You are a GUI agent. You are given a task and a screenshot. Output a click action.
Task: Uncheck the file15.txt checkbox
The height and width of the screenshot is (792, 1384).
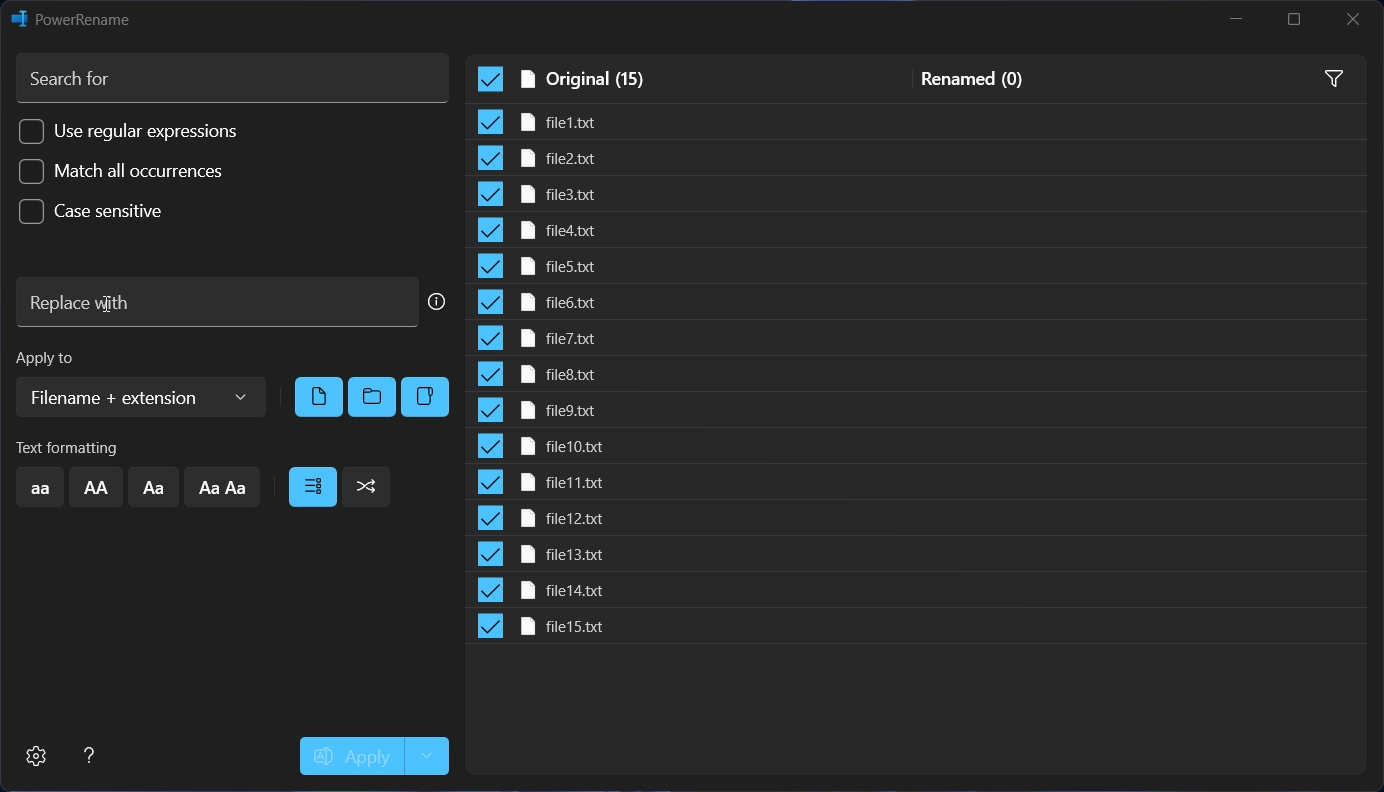coord(490,626)
